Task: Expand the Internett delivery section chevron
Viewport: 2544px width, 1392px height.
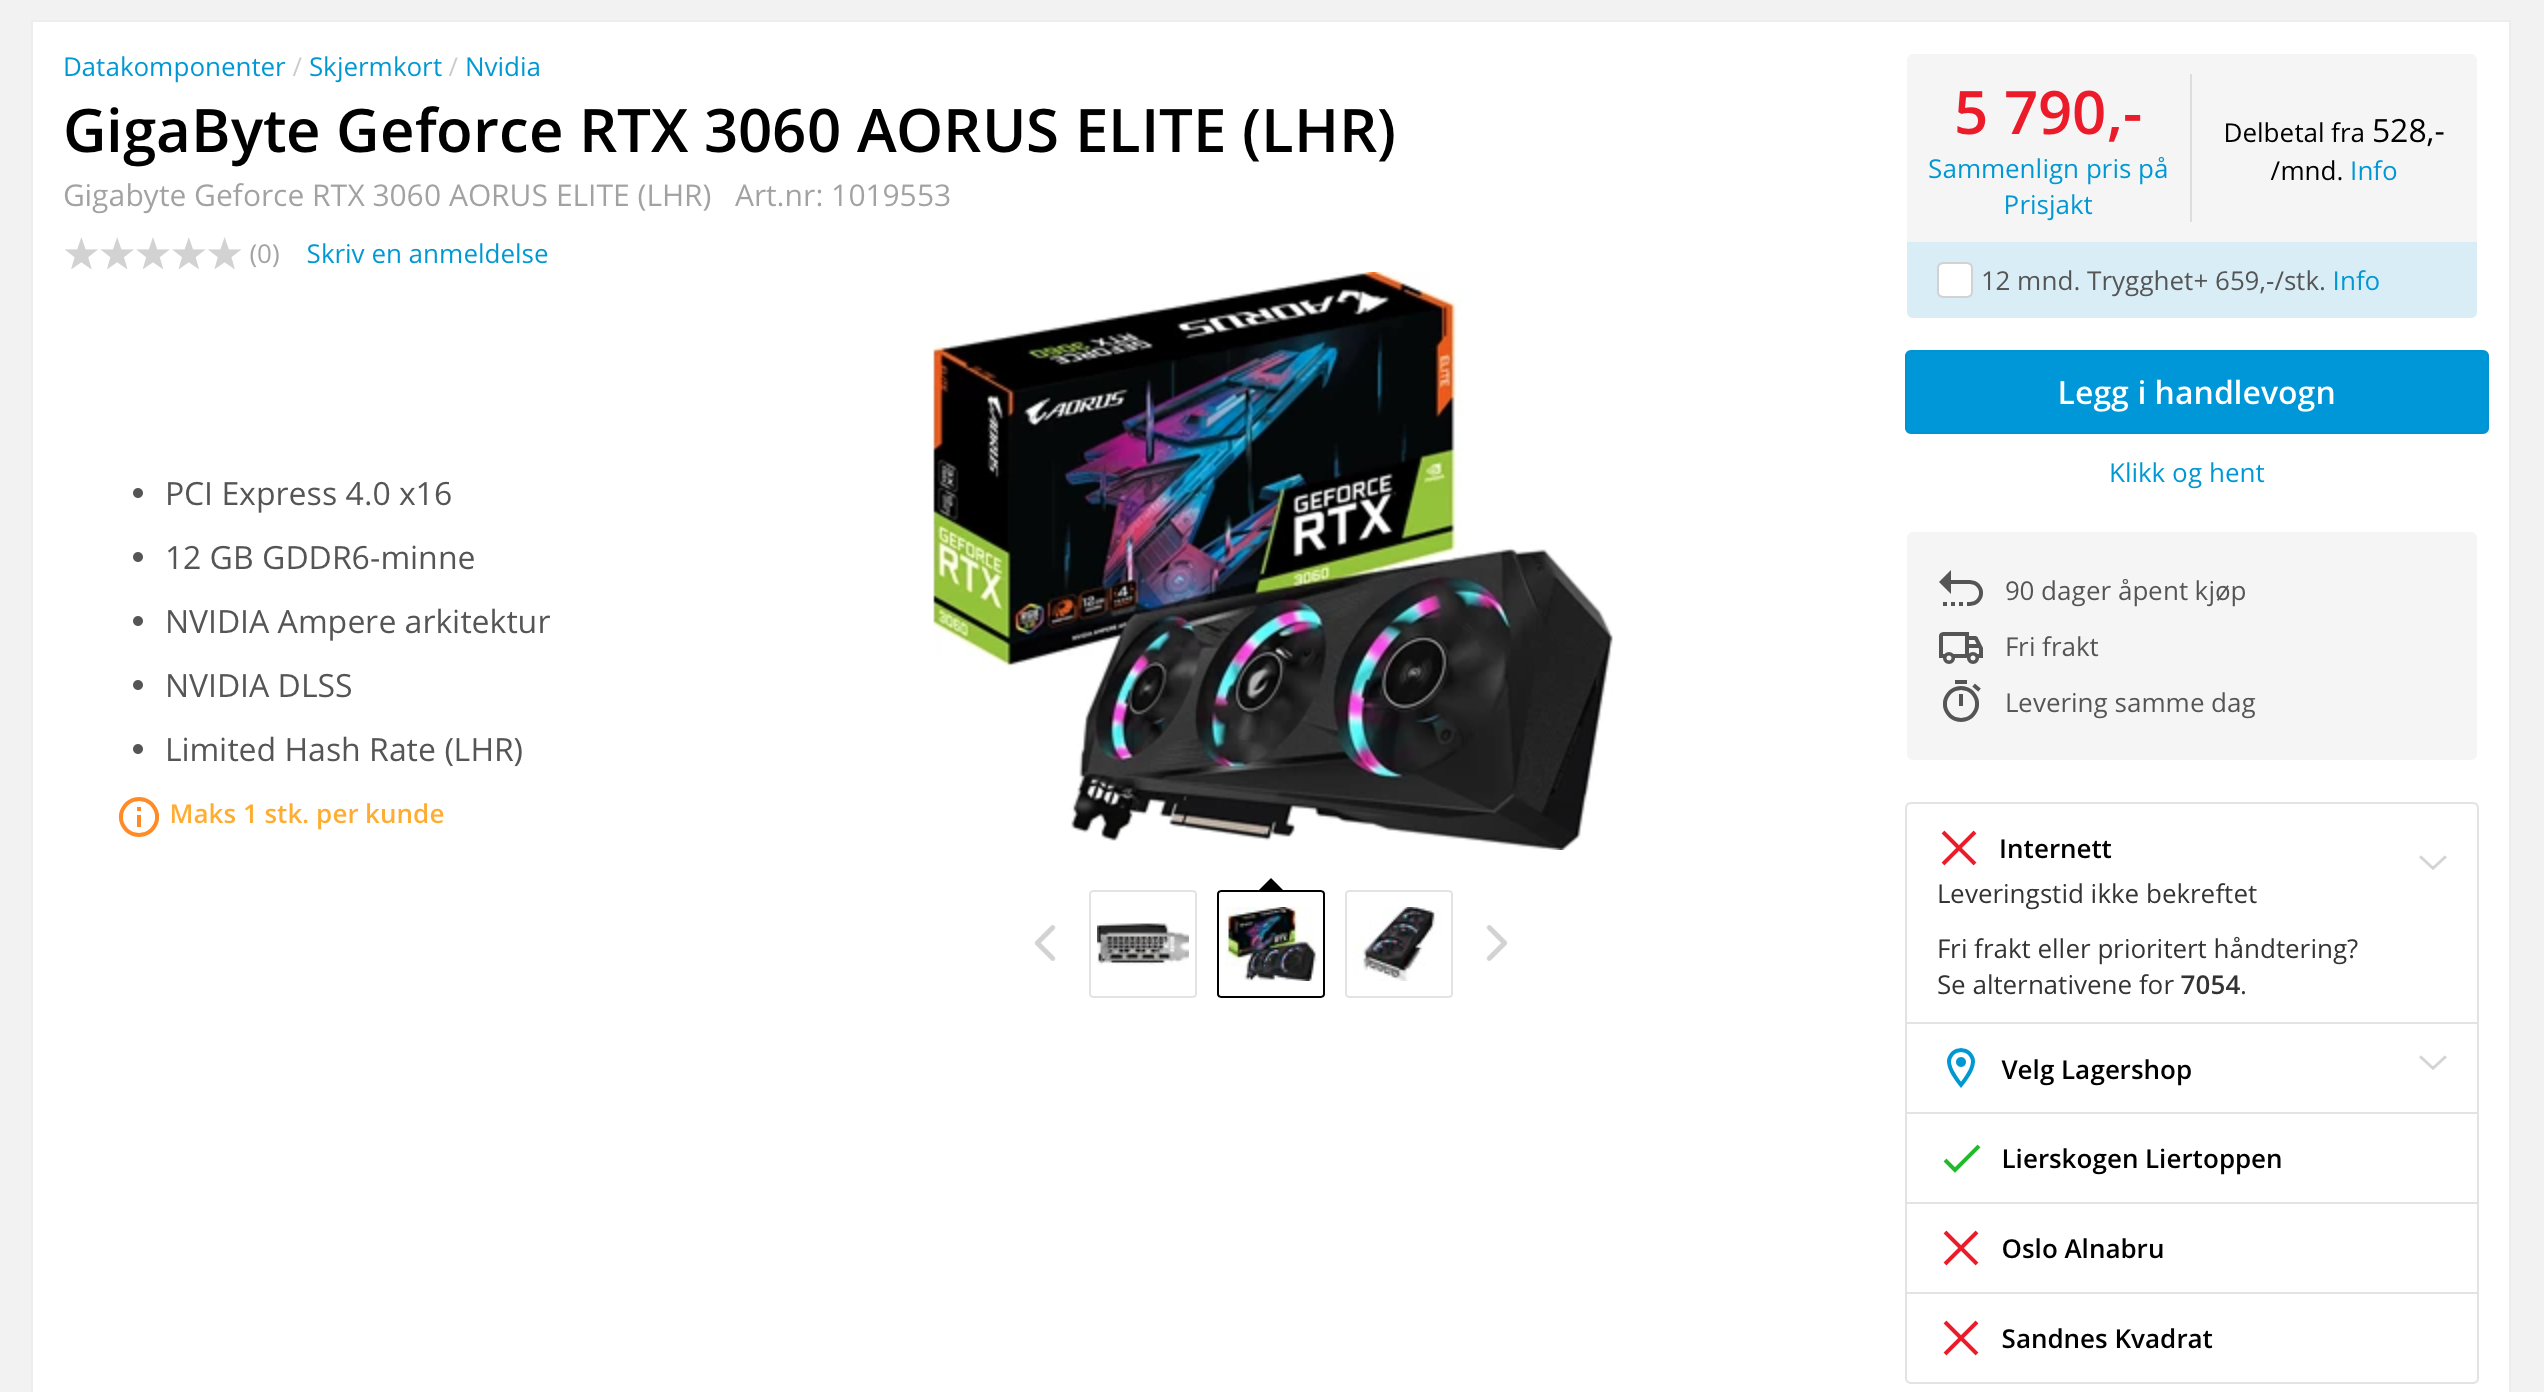Action: pyautogui.click(x=2432, y=862)
